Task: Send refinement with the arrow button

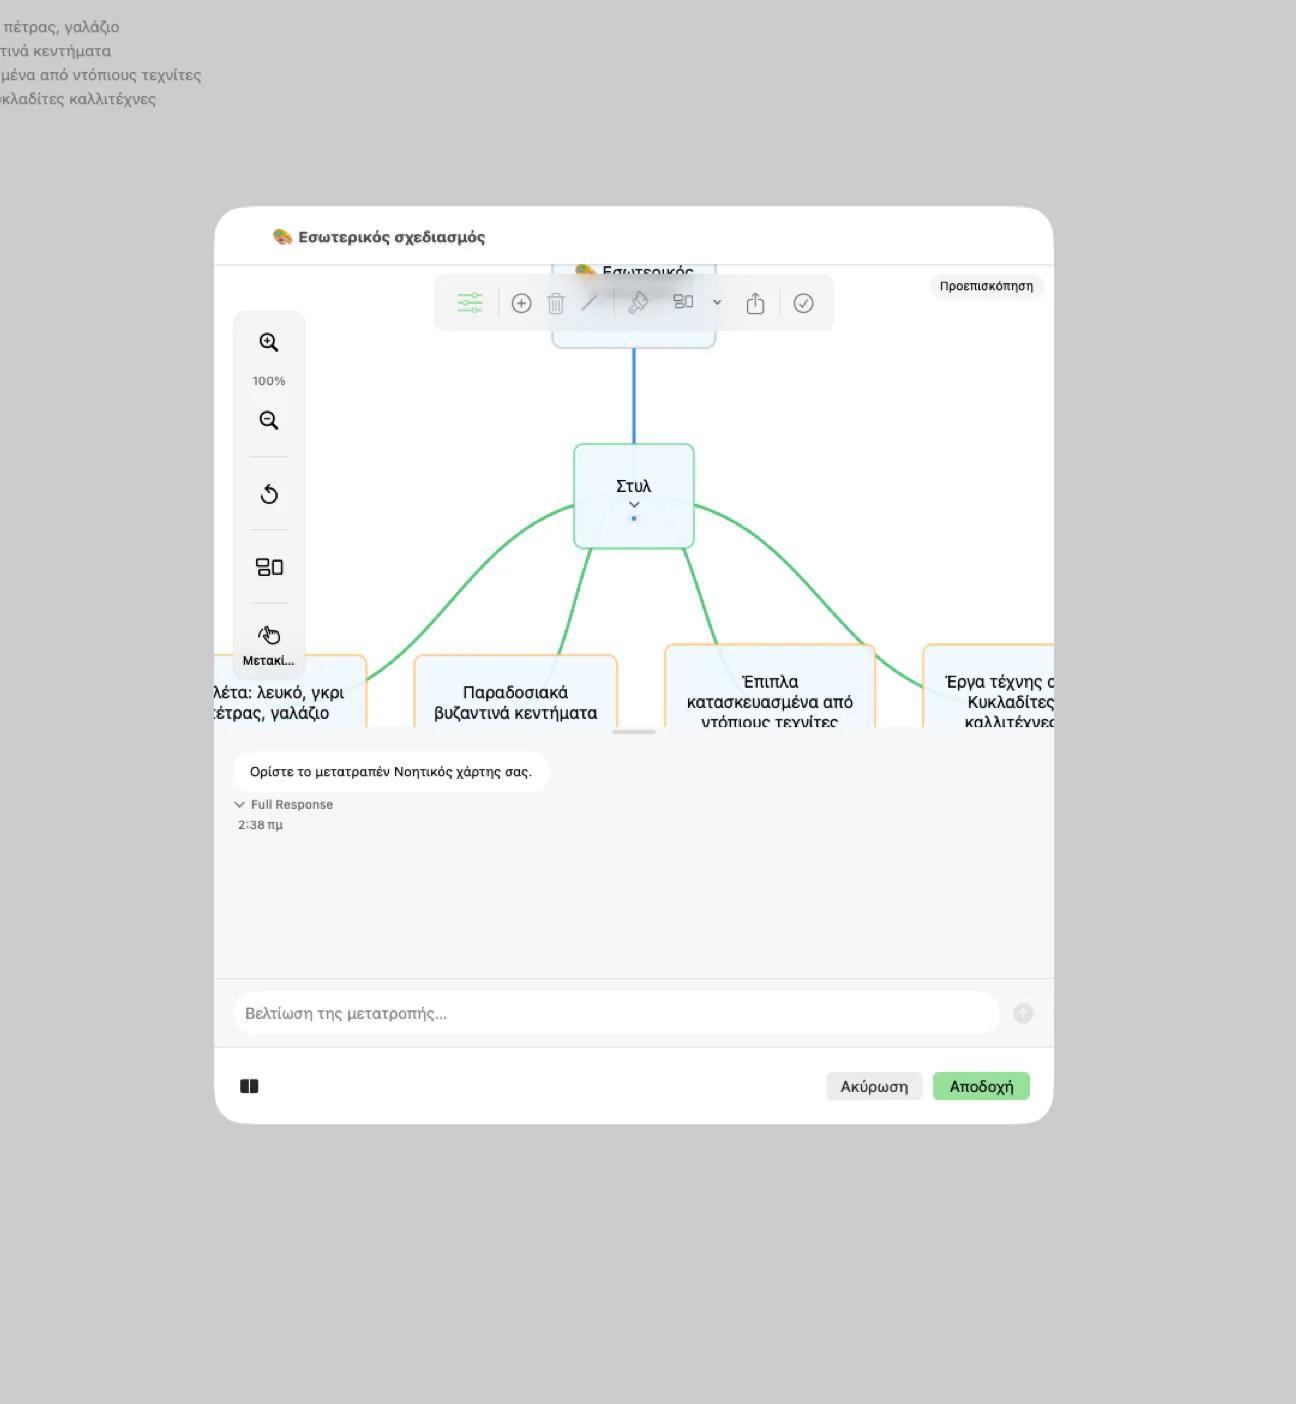Action: pos(1023,1013)
